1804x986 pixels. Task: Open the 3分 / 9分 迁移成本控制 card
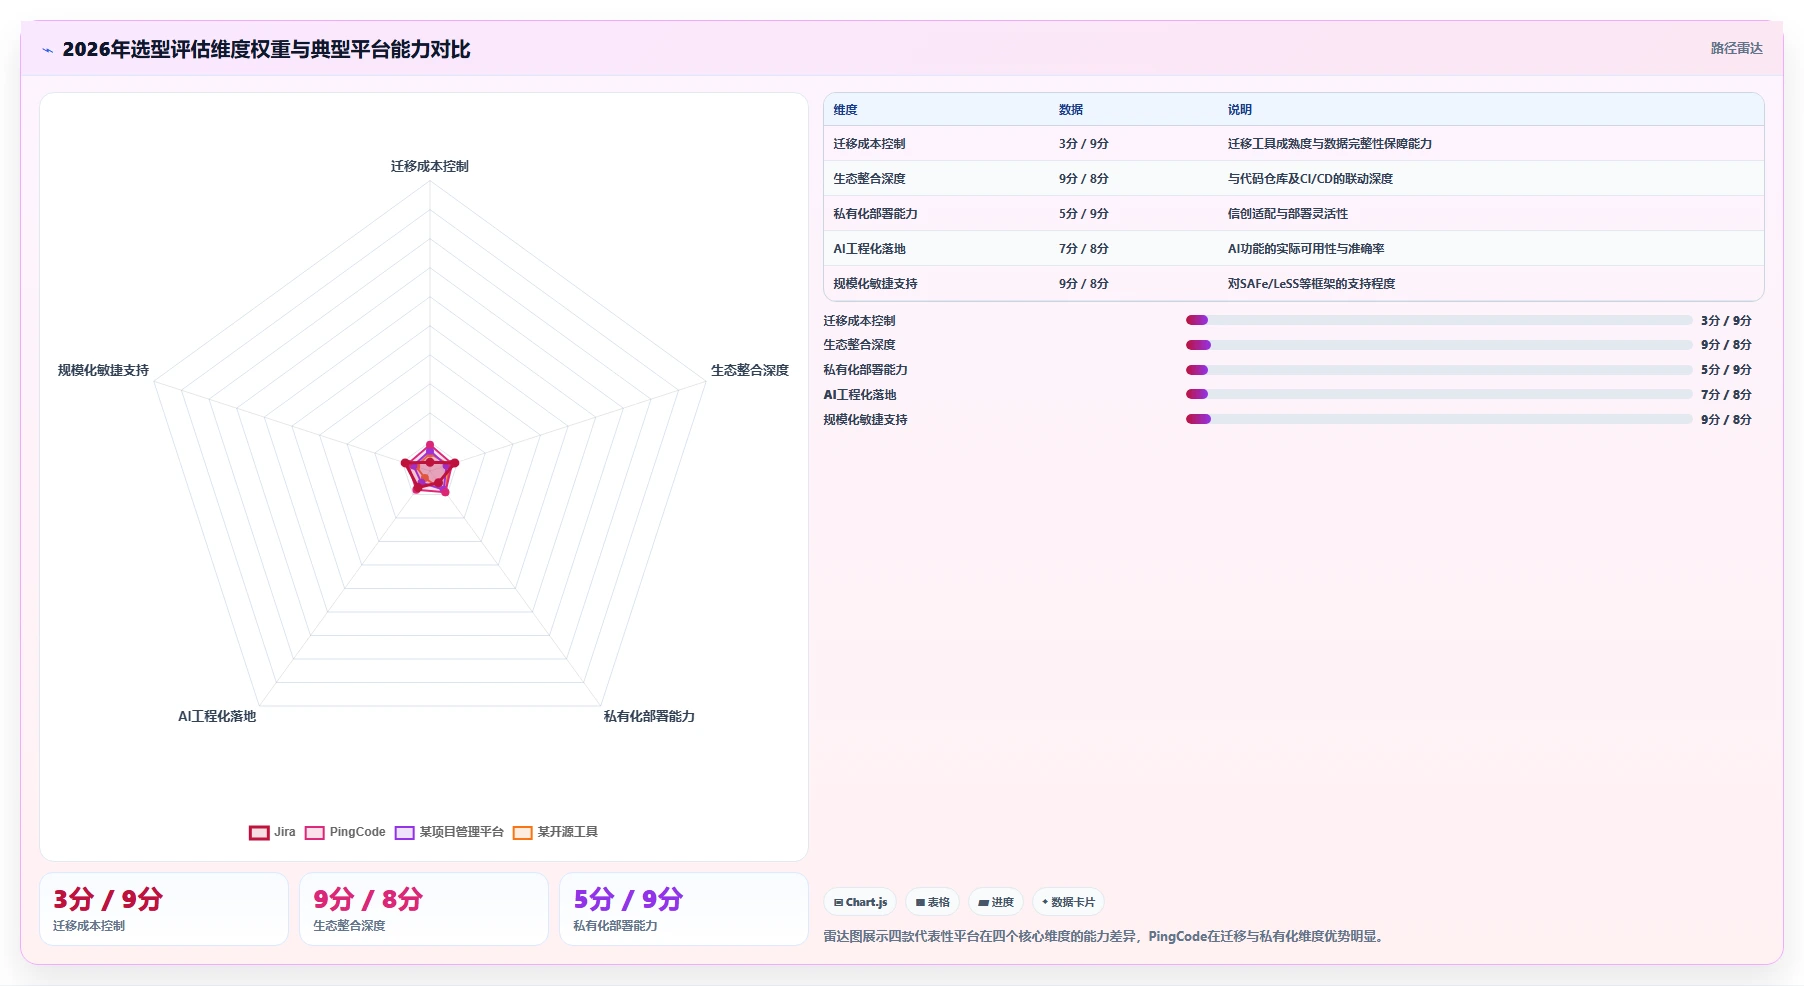[164, 909]
